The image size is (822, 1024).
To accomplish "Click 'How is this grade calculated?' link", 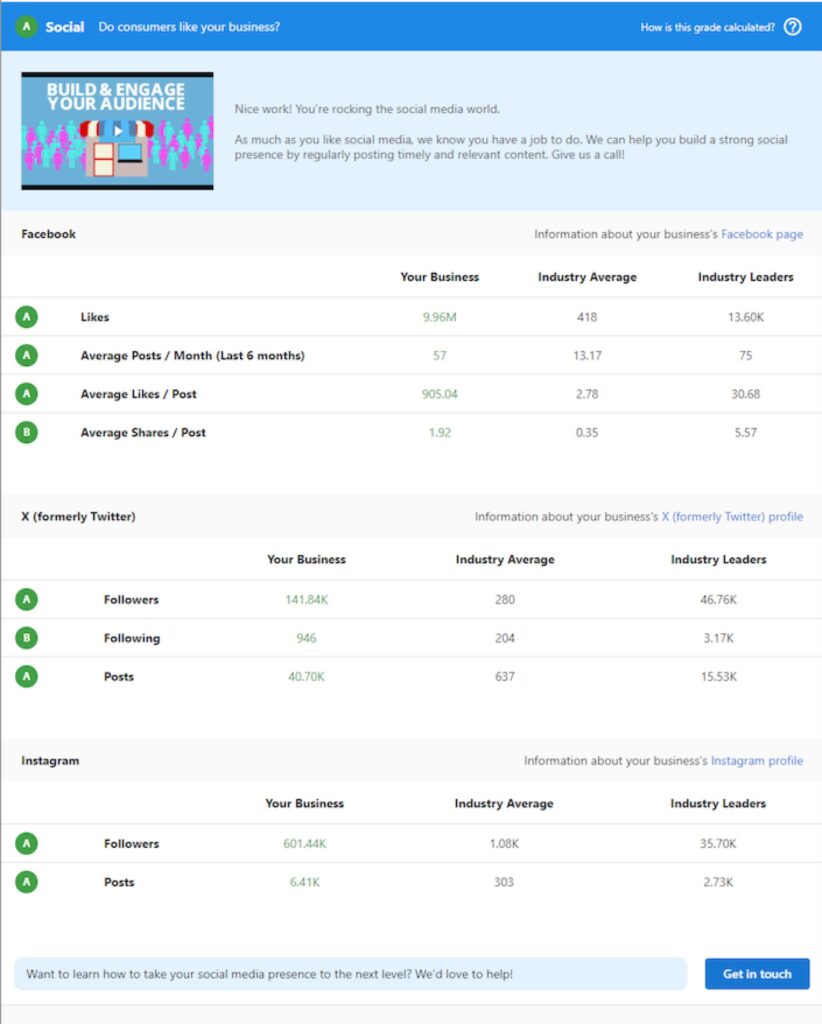I will pyautogui.click(x=708, y=27).
